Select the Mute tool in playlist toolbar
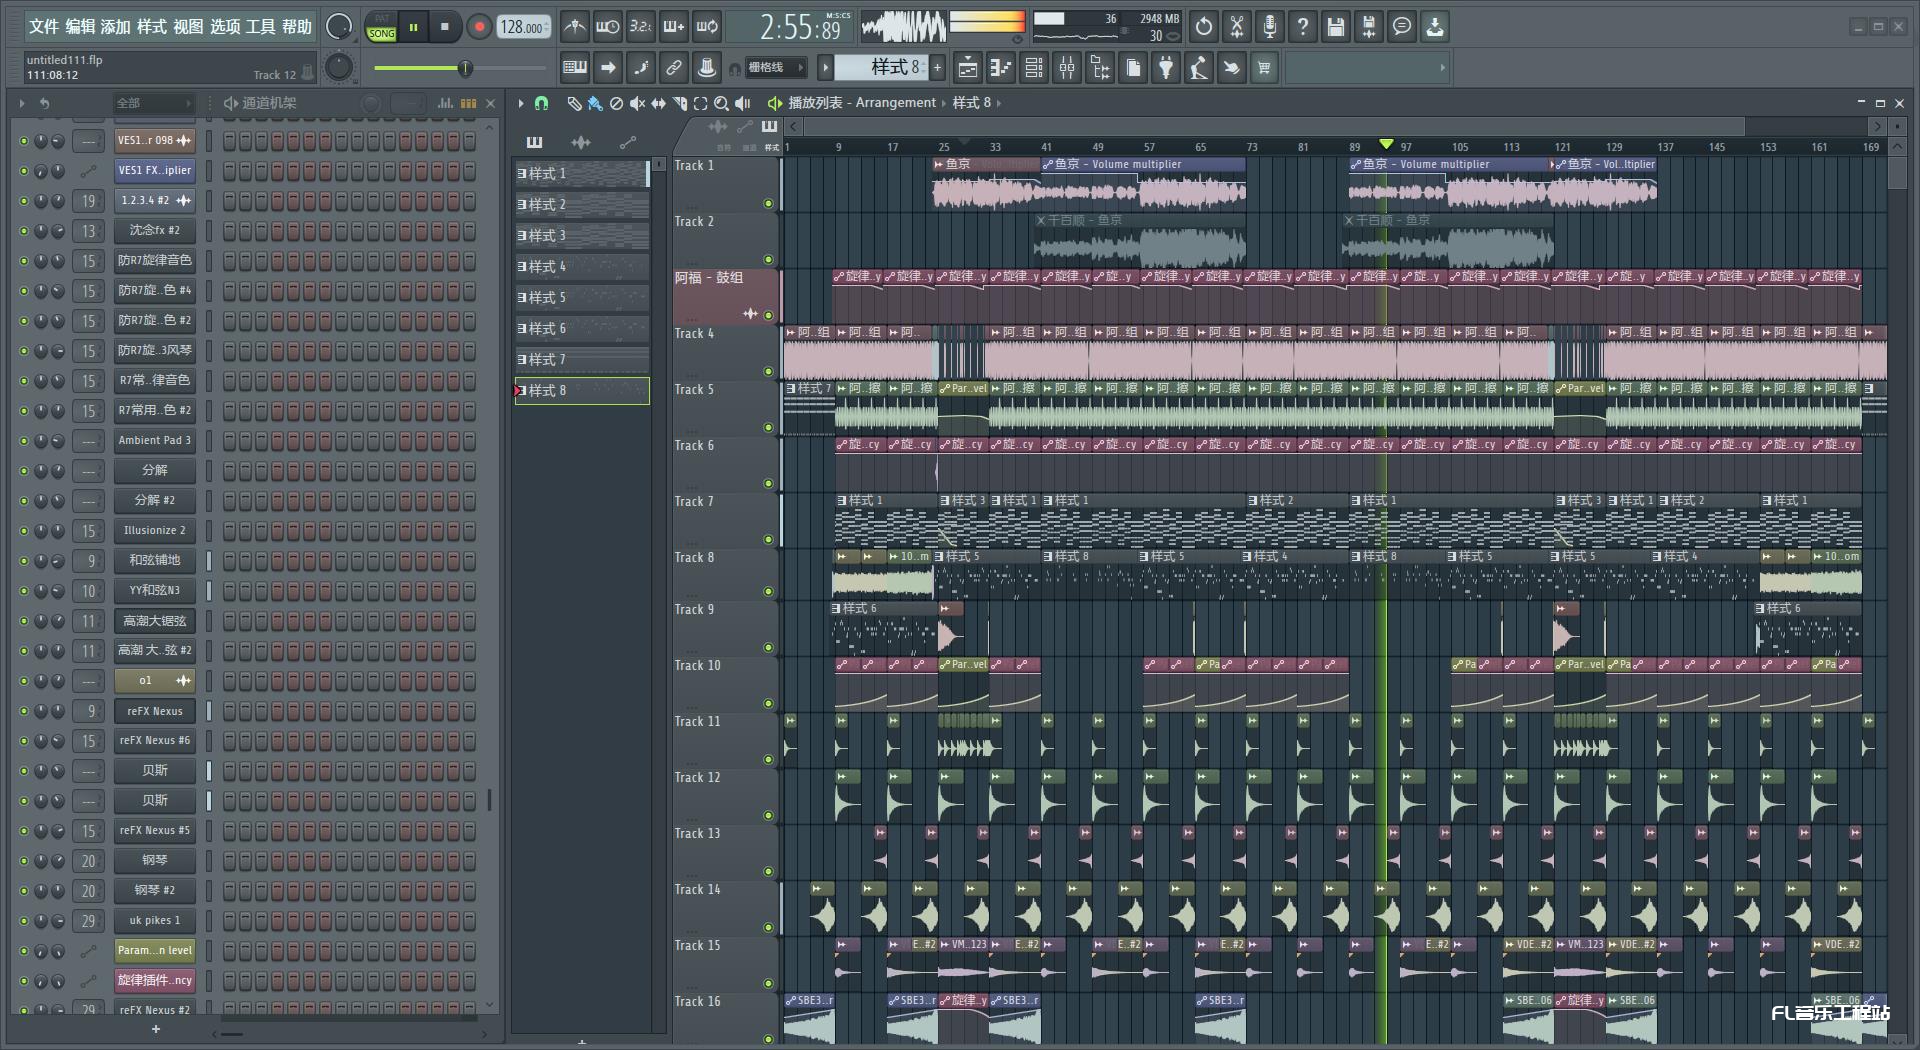 point(637,103)
